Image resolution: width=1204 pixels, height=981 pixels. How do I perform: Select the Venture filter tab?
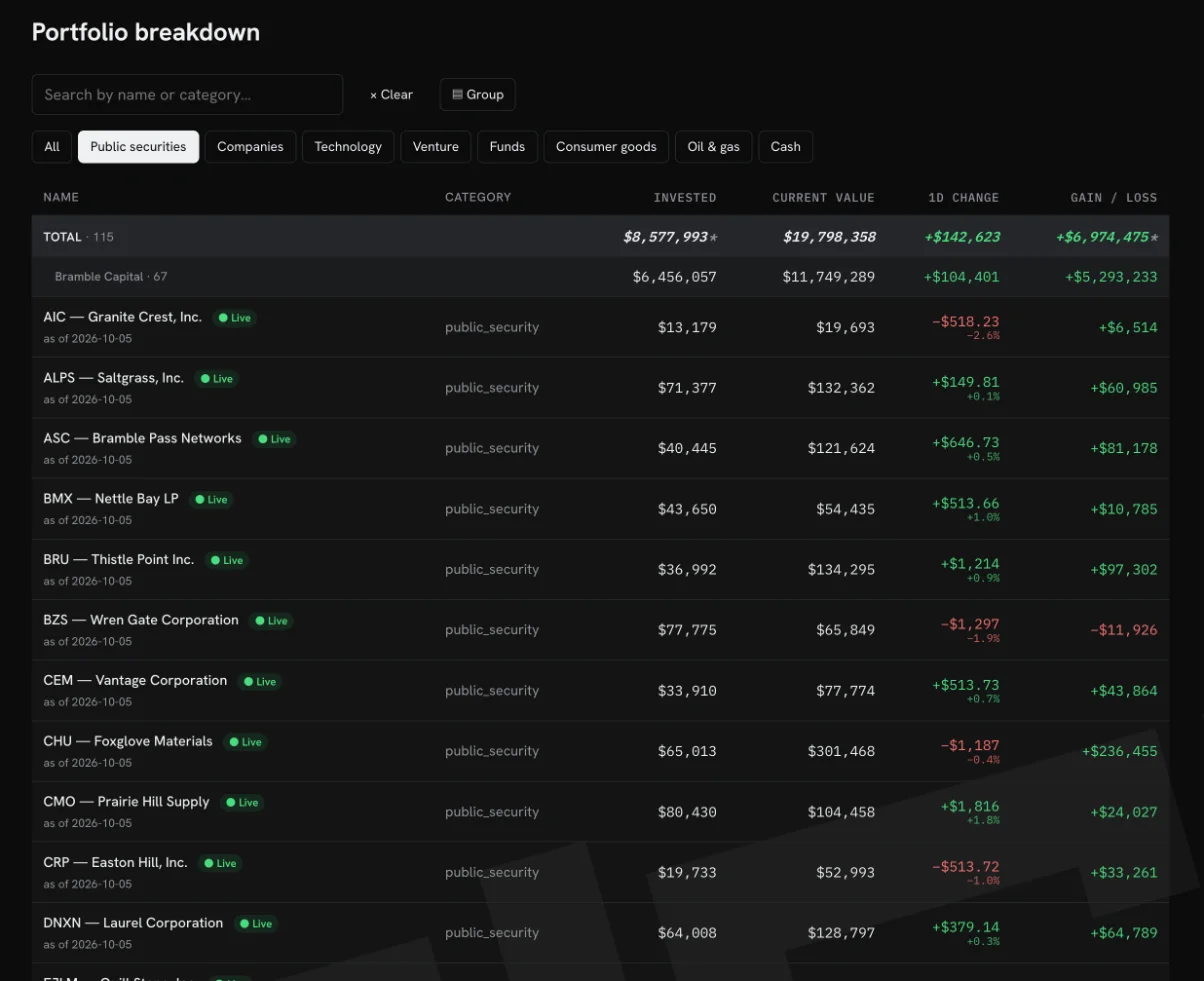(436, 146)
